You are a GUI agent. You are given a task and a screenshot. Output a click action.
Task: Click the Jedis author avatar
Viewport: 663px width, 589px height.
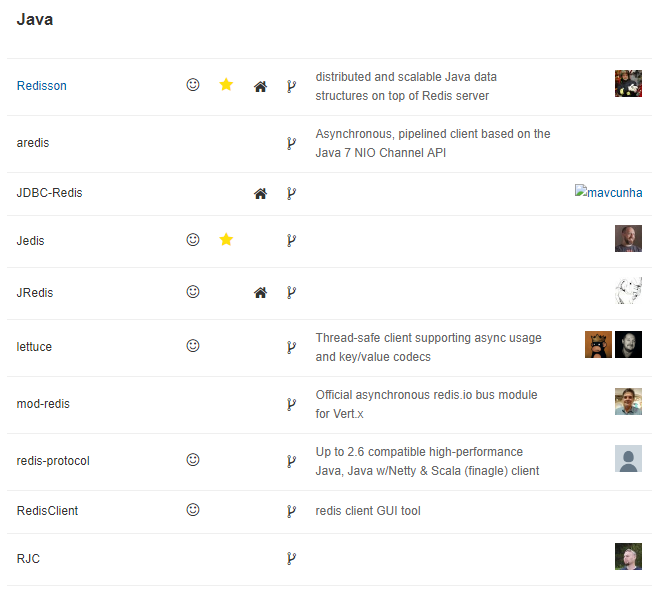pyautogui.click(x=628, y=239)
